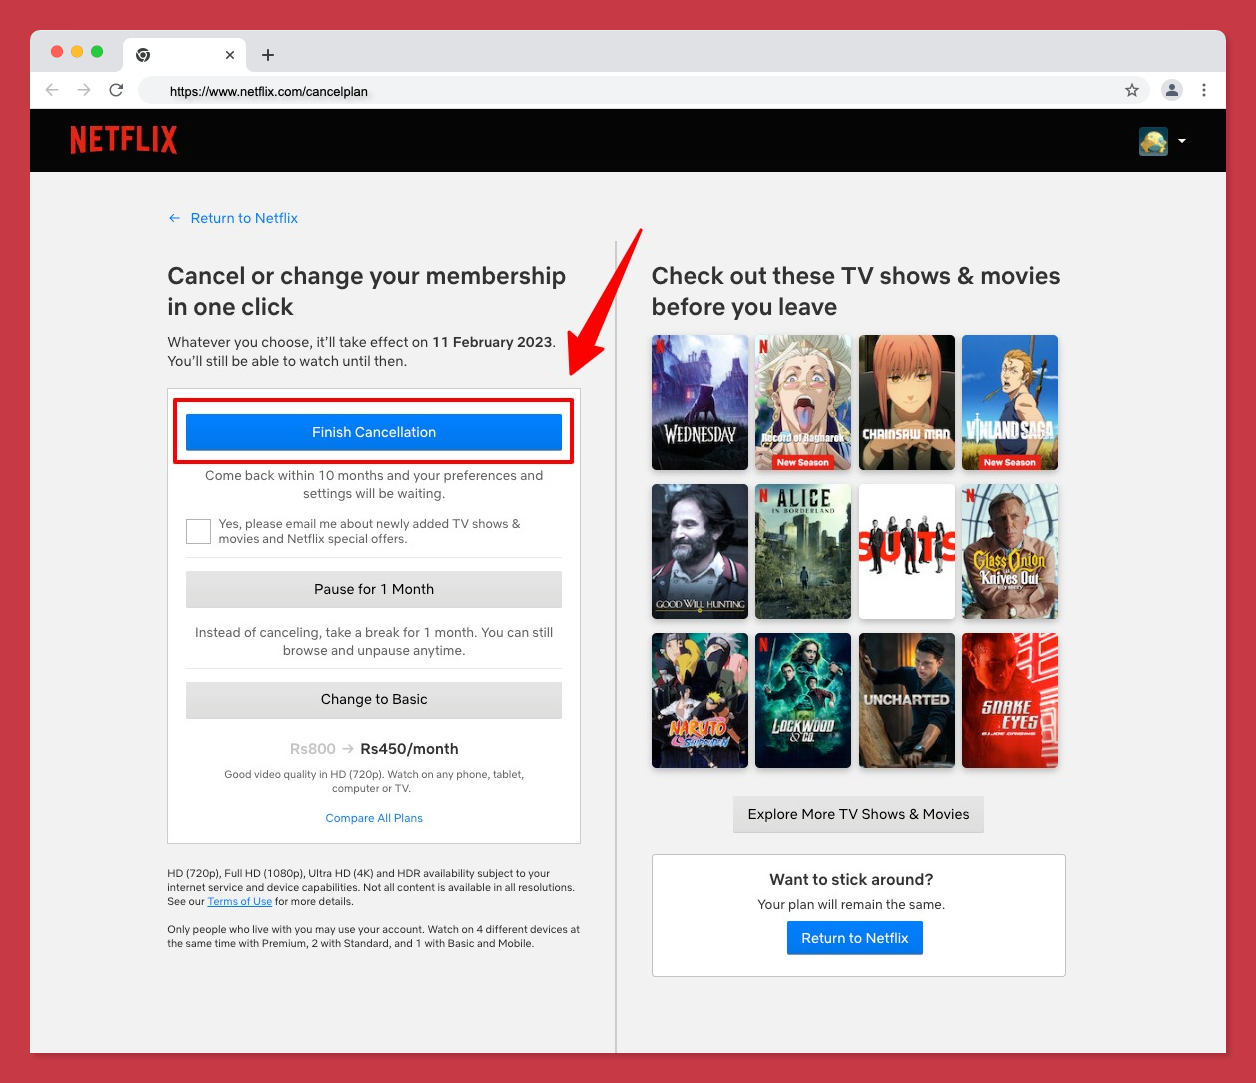Open the Snake Eyes poster
Screen dimensions: 1256x1083
pyautogui.click(x=1010, y=700)
